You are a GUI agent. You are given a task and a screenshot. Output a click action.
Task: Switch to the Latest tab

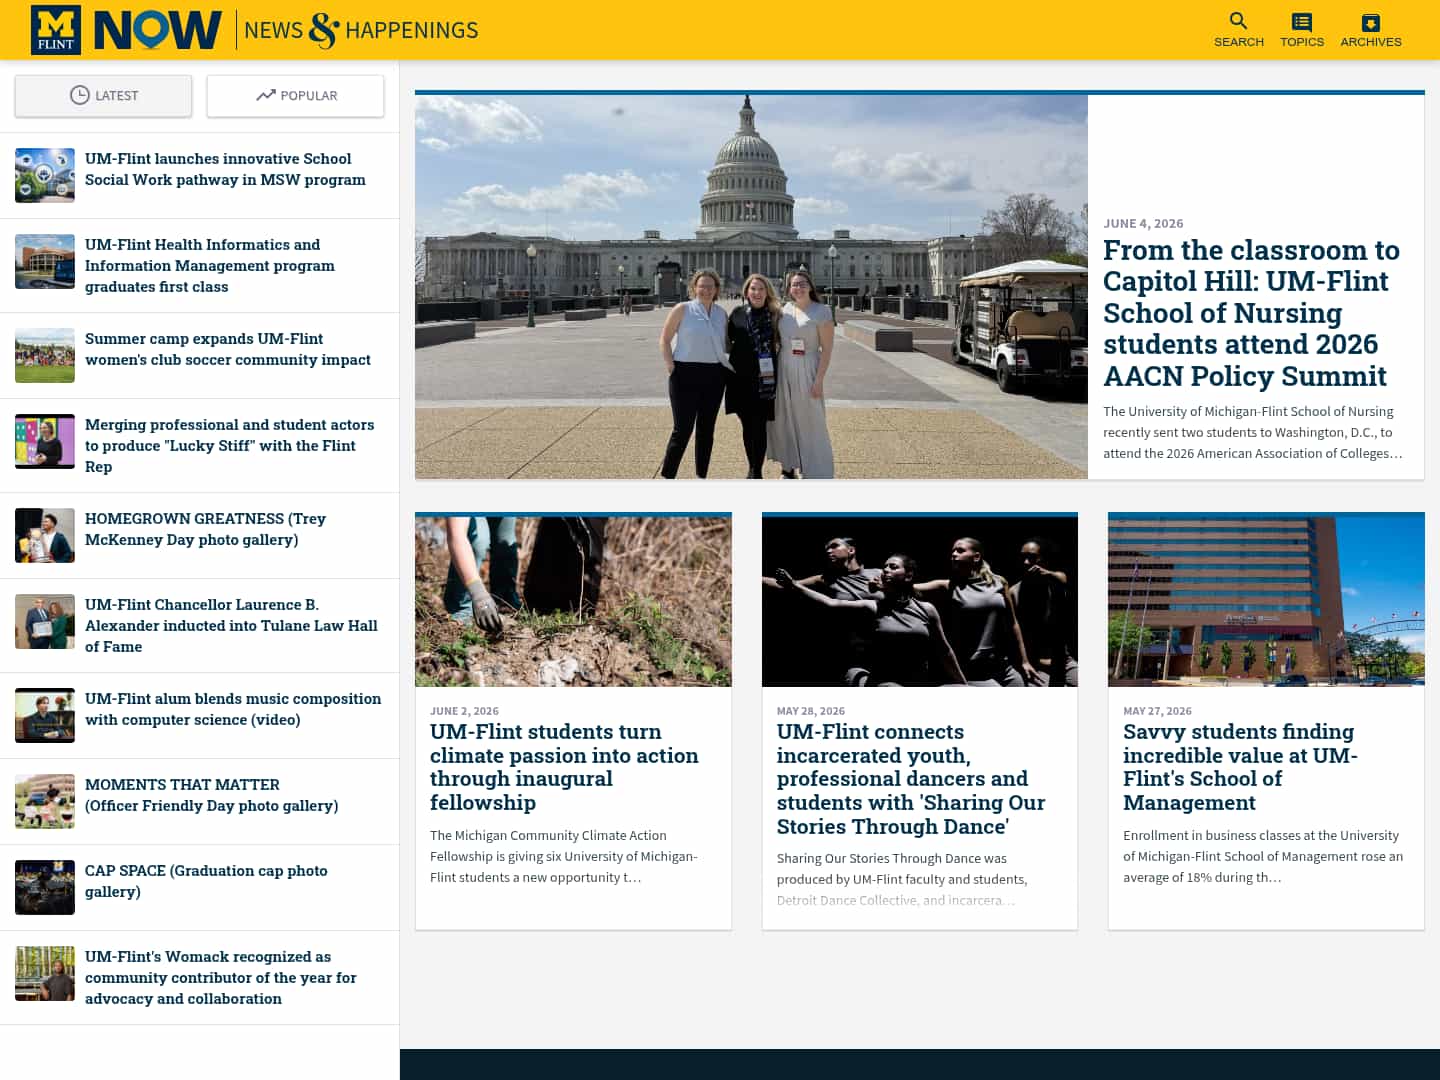103,96
